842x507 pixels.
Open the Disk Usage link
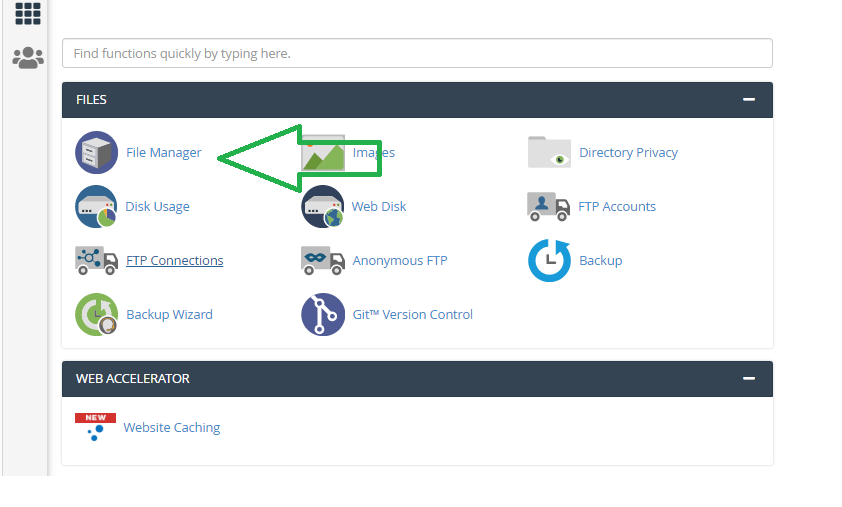pyautogui.click(x=157, y=207)
